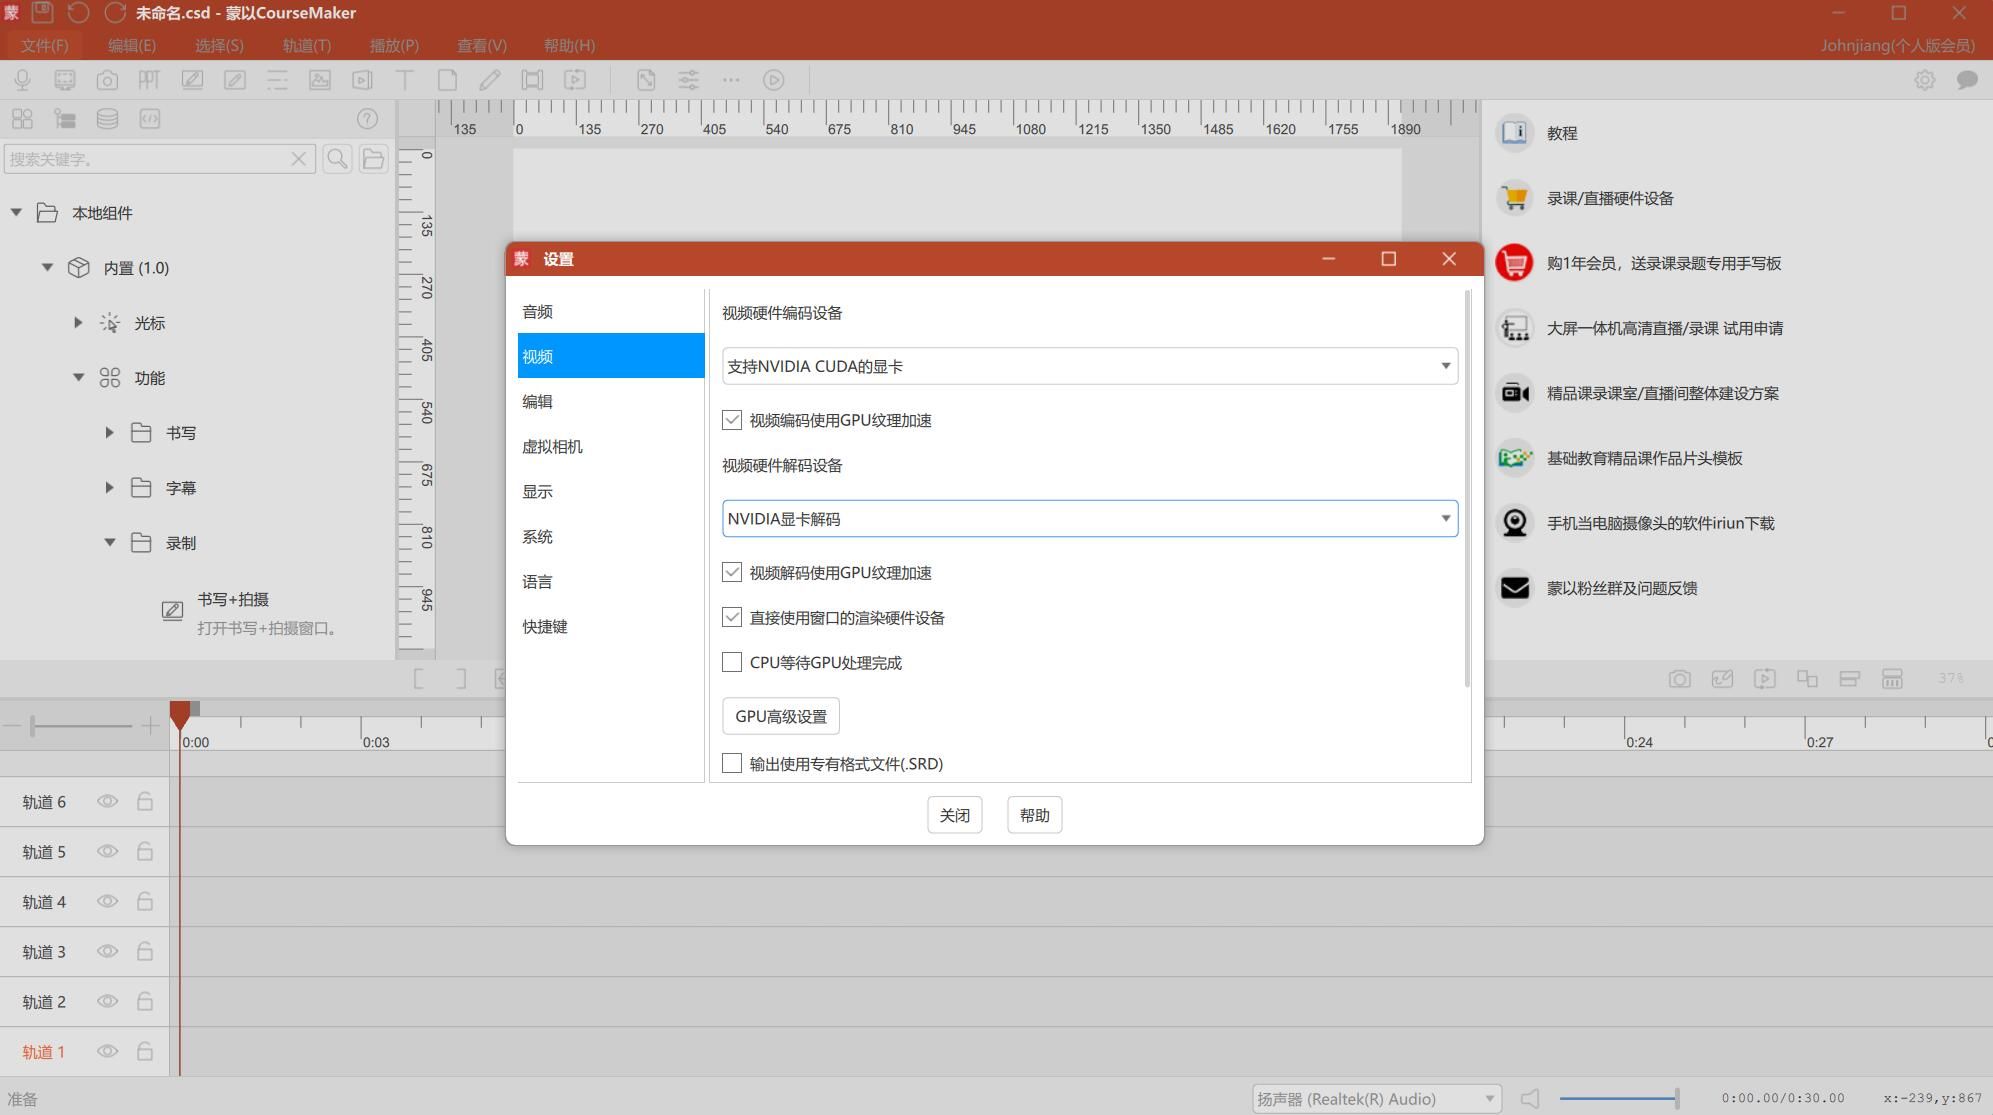Toggle visibility eye for 轨道 3

107,952
